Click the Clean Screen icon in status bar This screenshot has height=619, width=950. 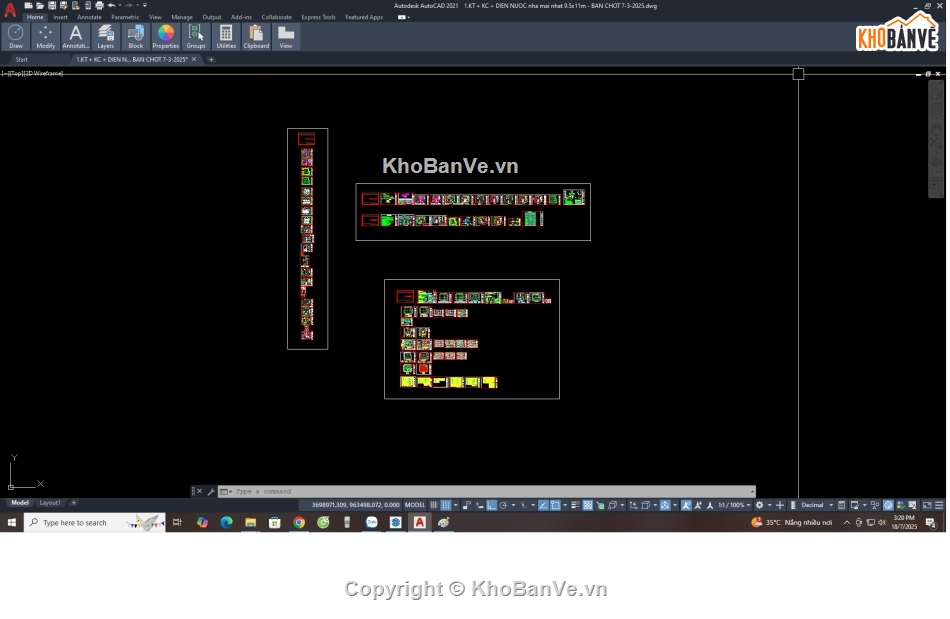(927, 505)
